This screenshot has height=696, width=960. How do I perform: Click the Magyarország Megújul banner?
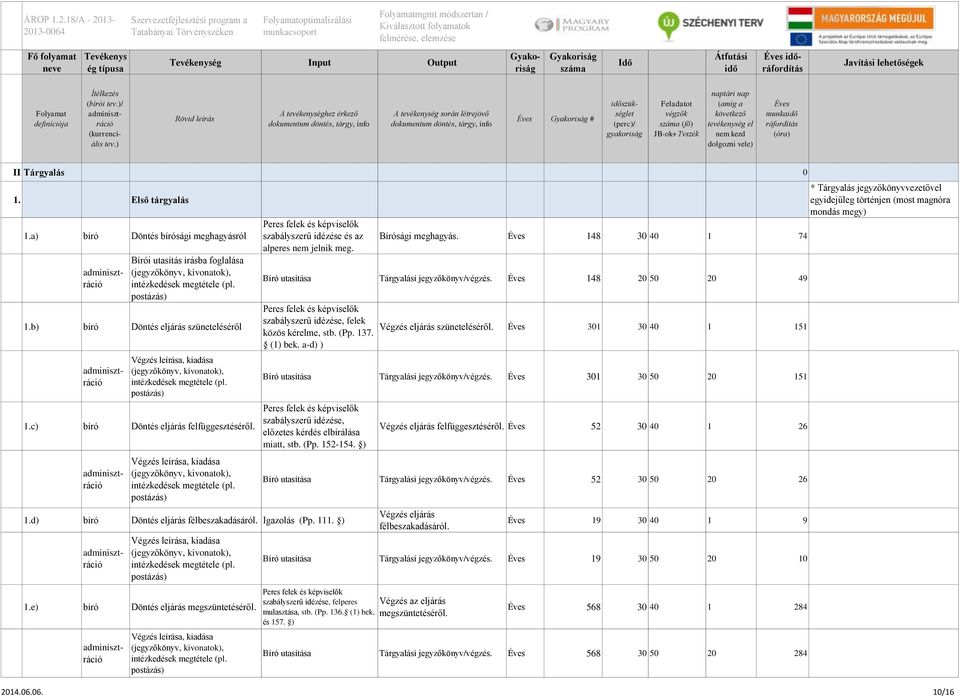(860, 18)
